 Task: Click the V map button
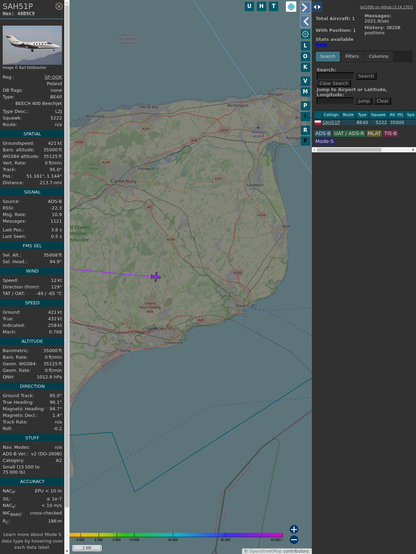pyautogui.click(x=305, y=81)
